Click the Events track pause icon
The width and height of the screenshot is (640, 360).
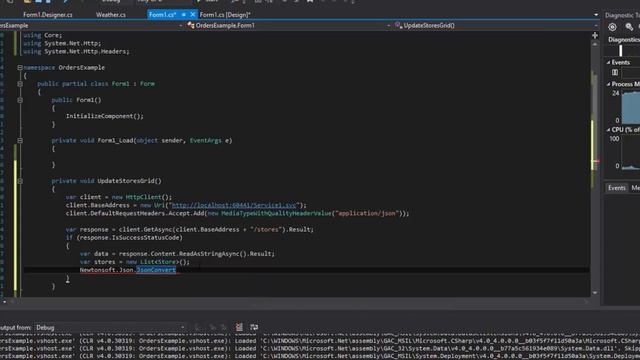pyautogui.click(x=615, y=73)
